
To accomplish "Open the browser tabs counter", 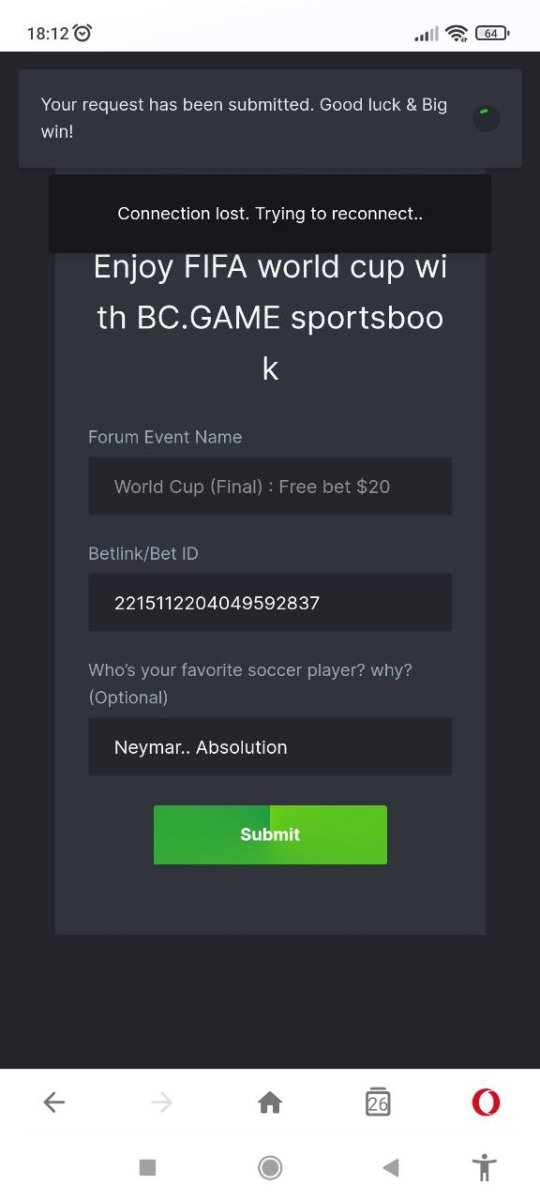I will coord(378,1102).
